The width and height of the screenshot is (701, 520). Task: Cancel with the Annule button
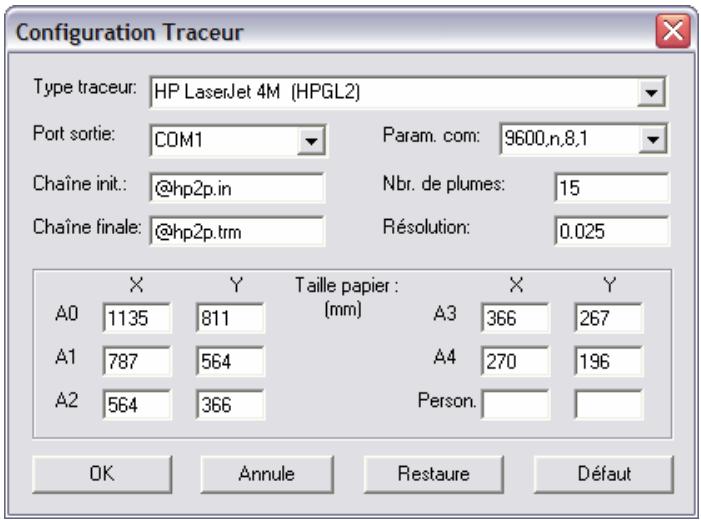pyautogui.click(x=267, y=474)
